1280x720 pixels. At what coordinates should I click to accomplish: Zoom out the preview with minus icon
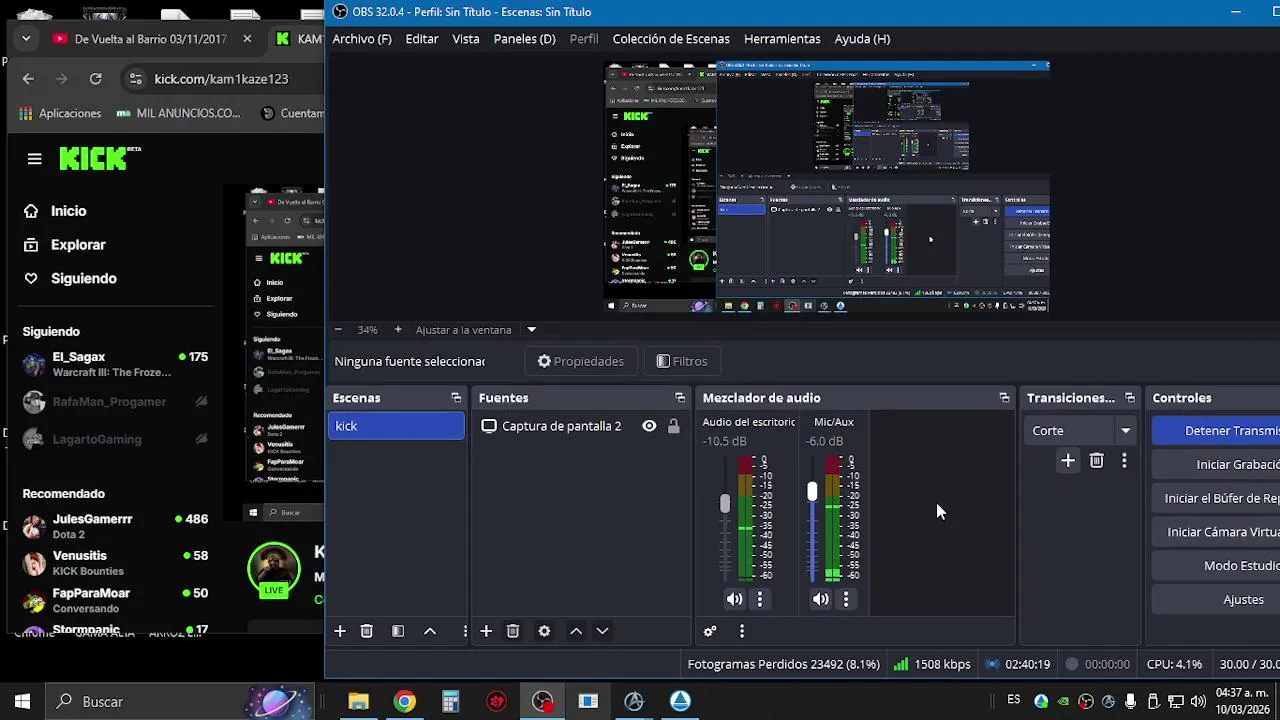tap(338, 329)
